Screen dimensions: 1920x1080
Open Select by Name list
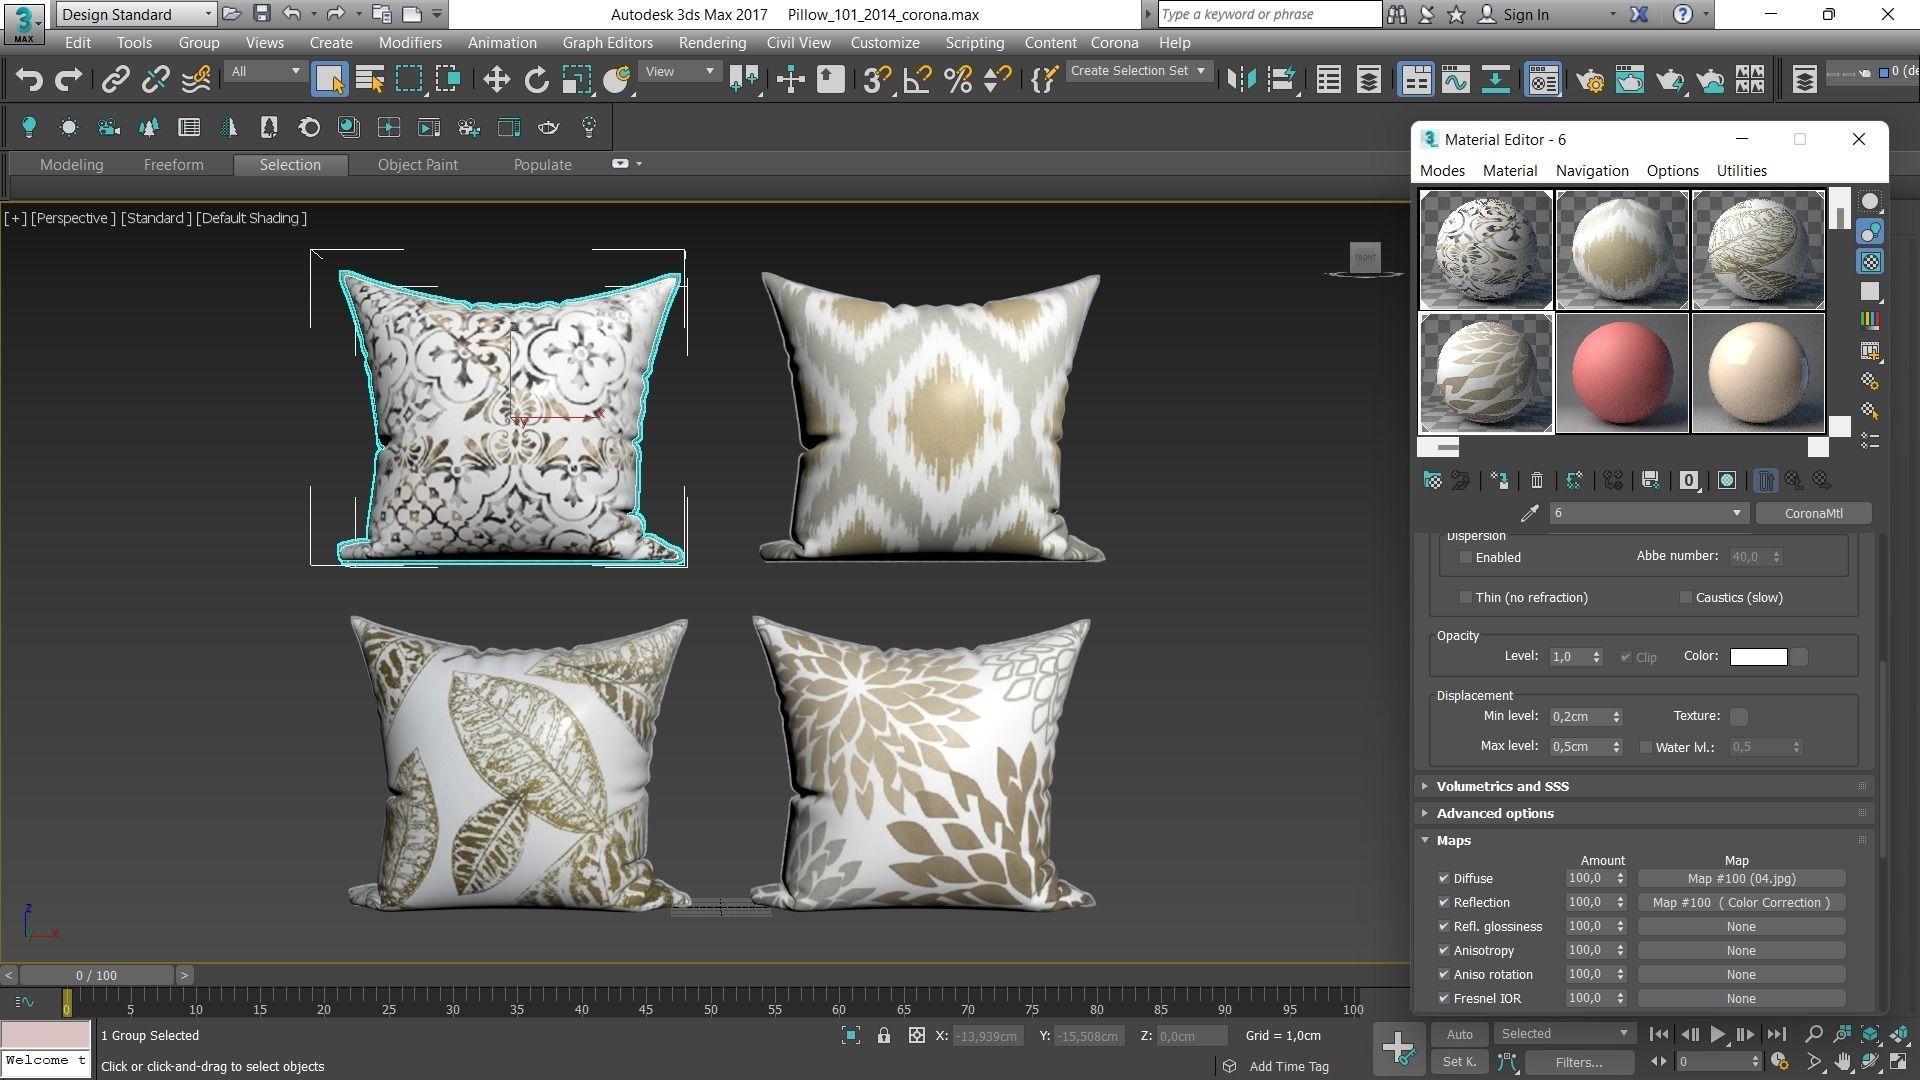(369, 79)
